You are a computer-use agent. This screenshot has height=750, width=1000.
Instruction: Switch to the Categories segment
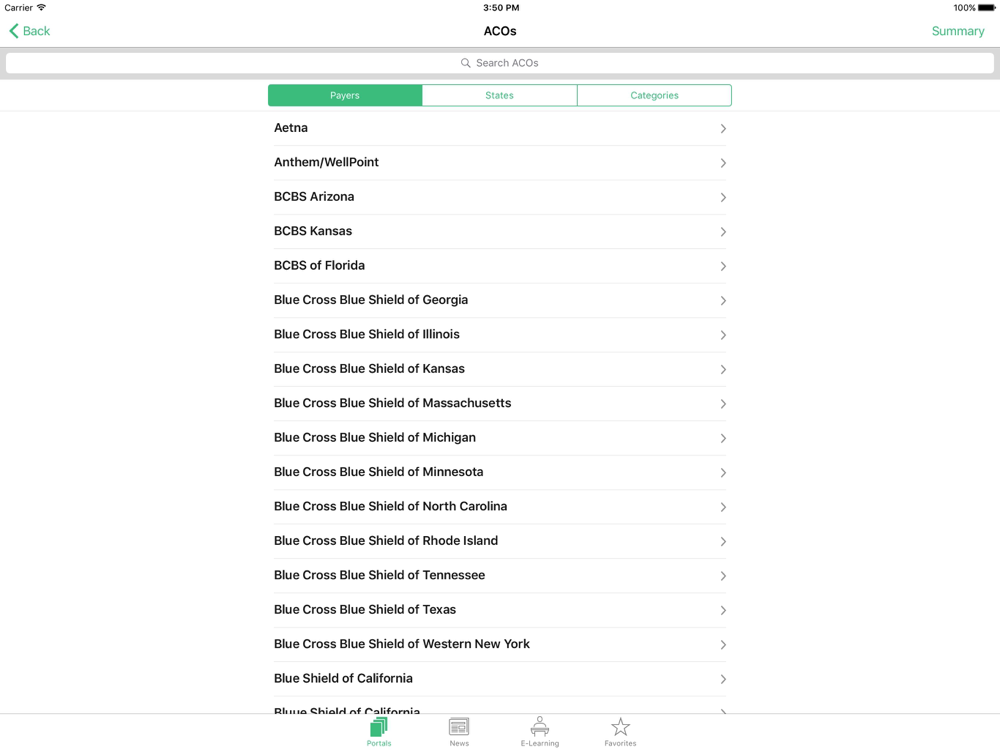pos(654,95)
